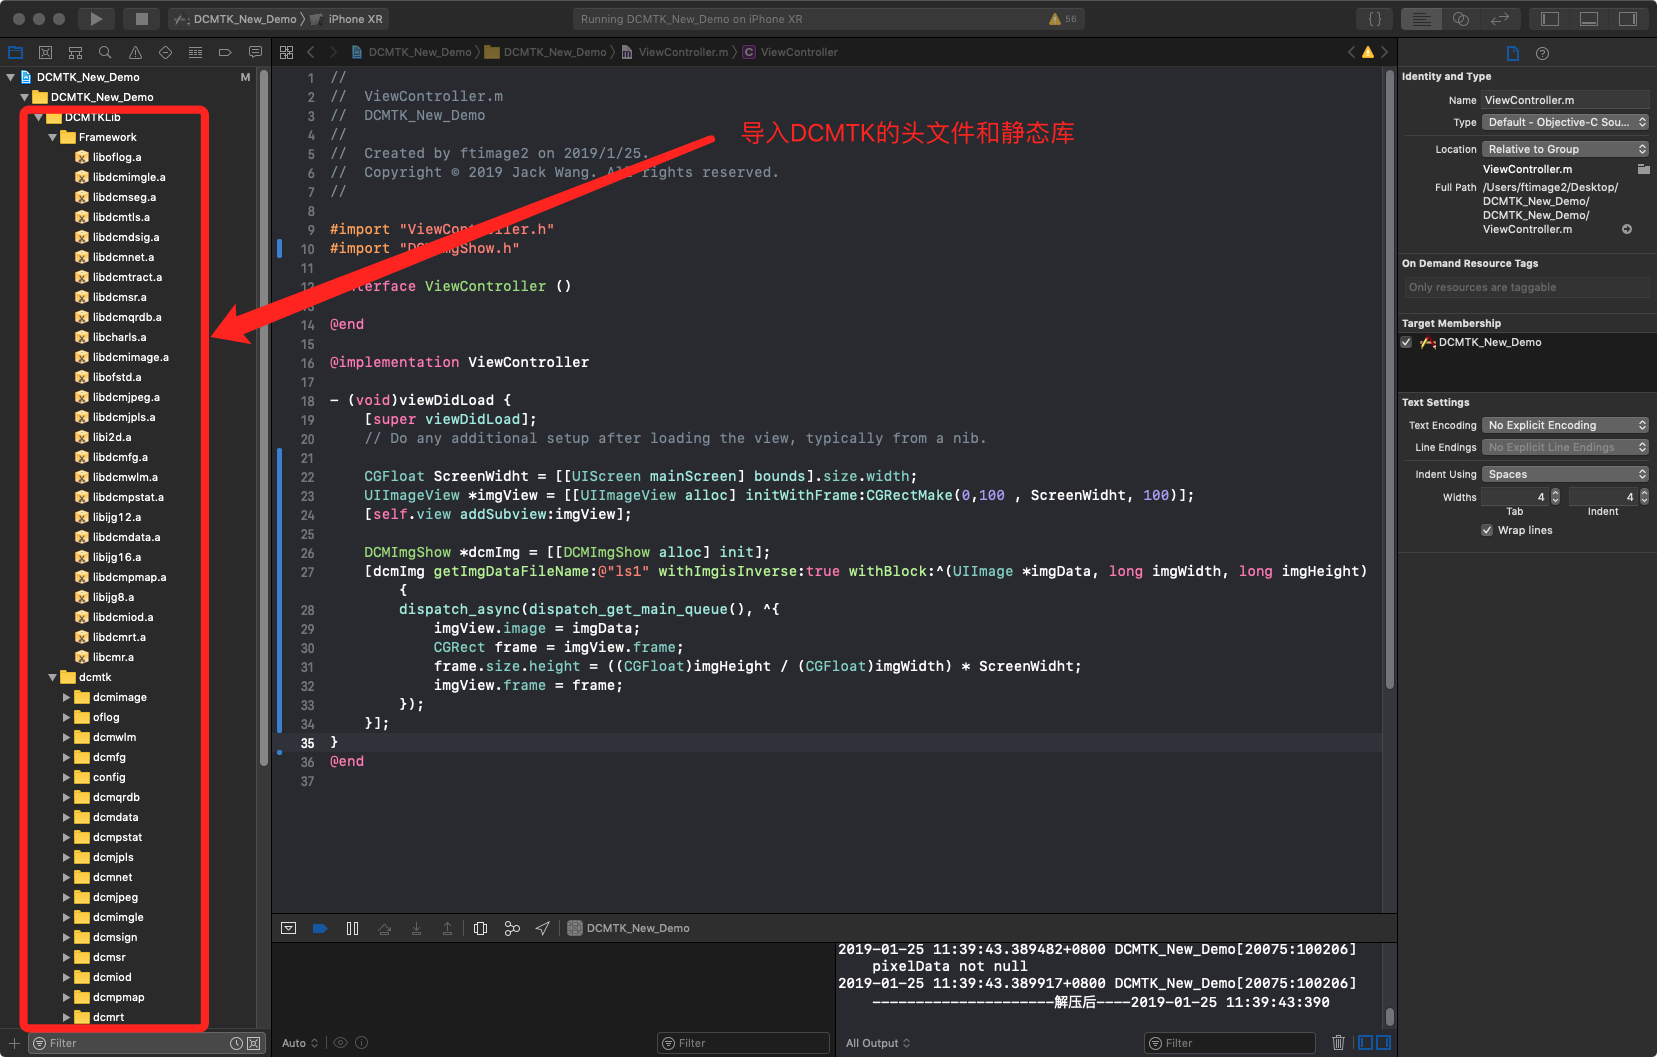
Task: Open the symbol navigator icon
Action: pyautogui.click(x=75, y=52)
